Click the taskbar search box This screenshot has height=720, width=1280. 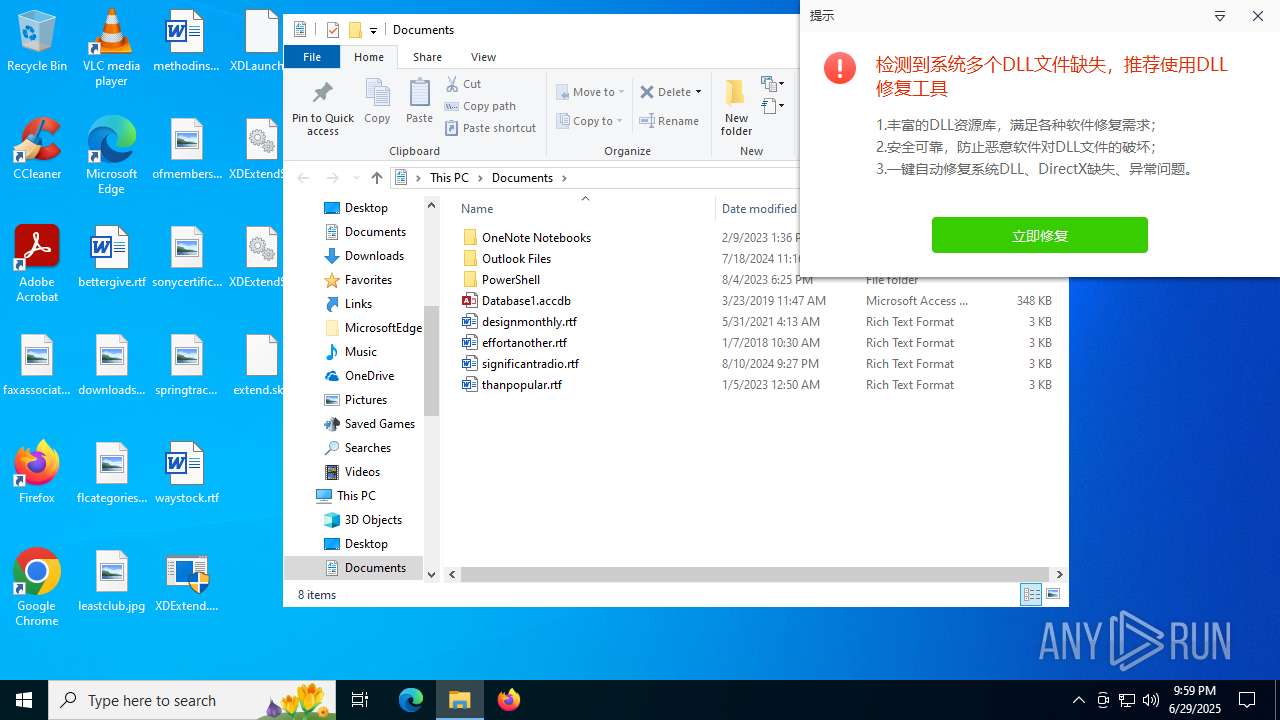(x=194, y=700)
